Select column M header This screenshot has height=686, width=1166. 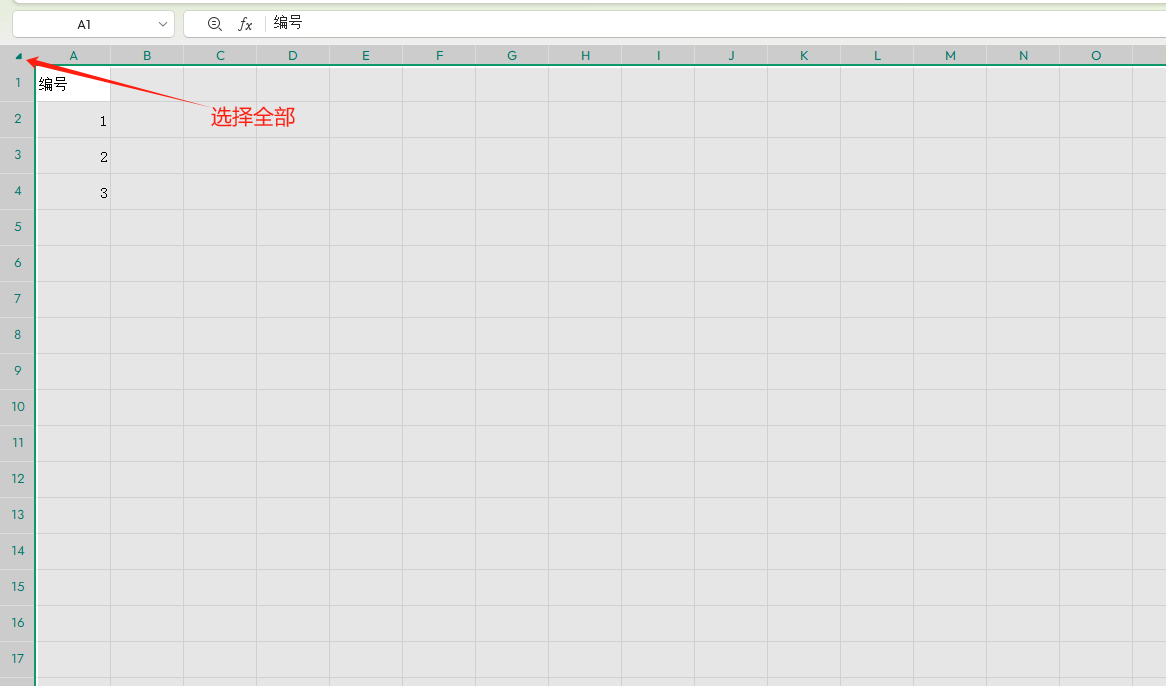click(x=950, y=56)
